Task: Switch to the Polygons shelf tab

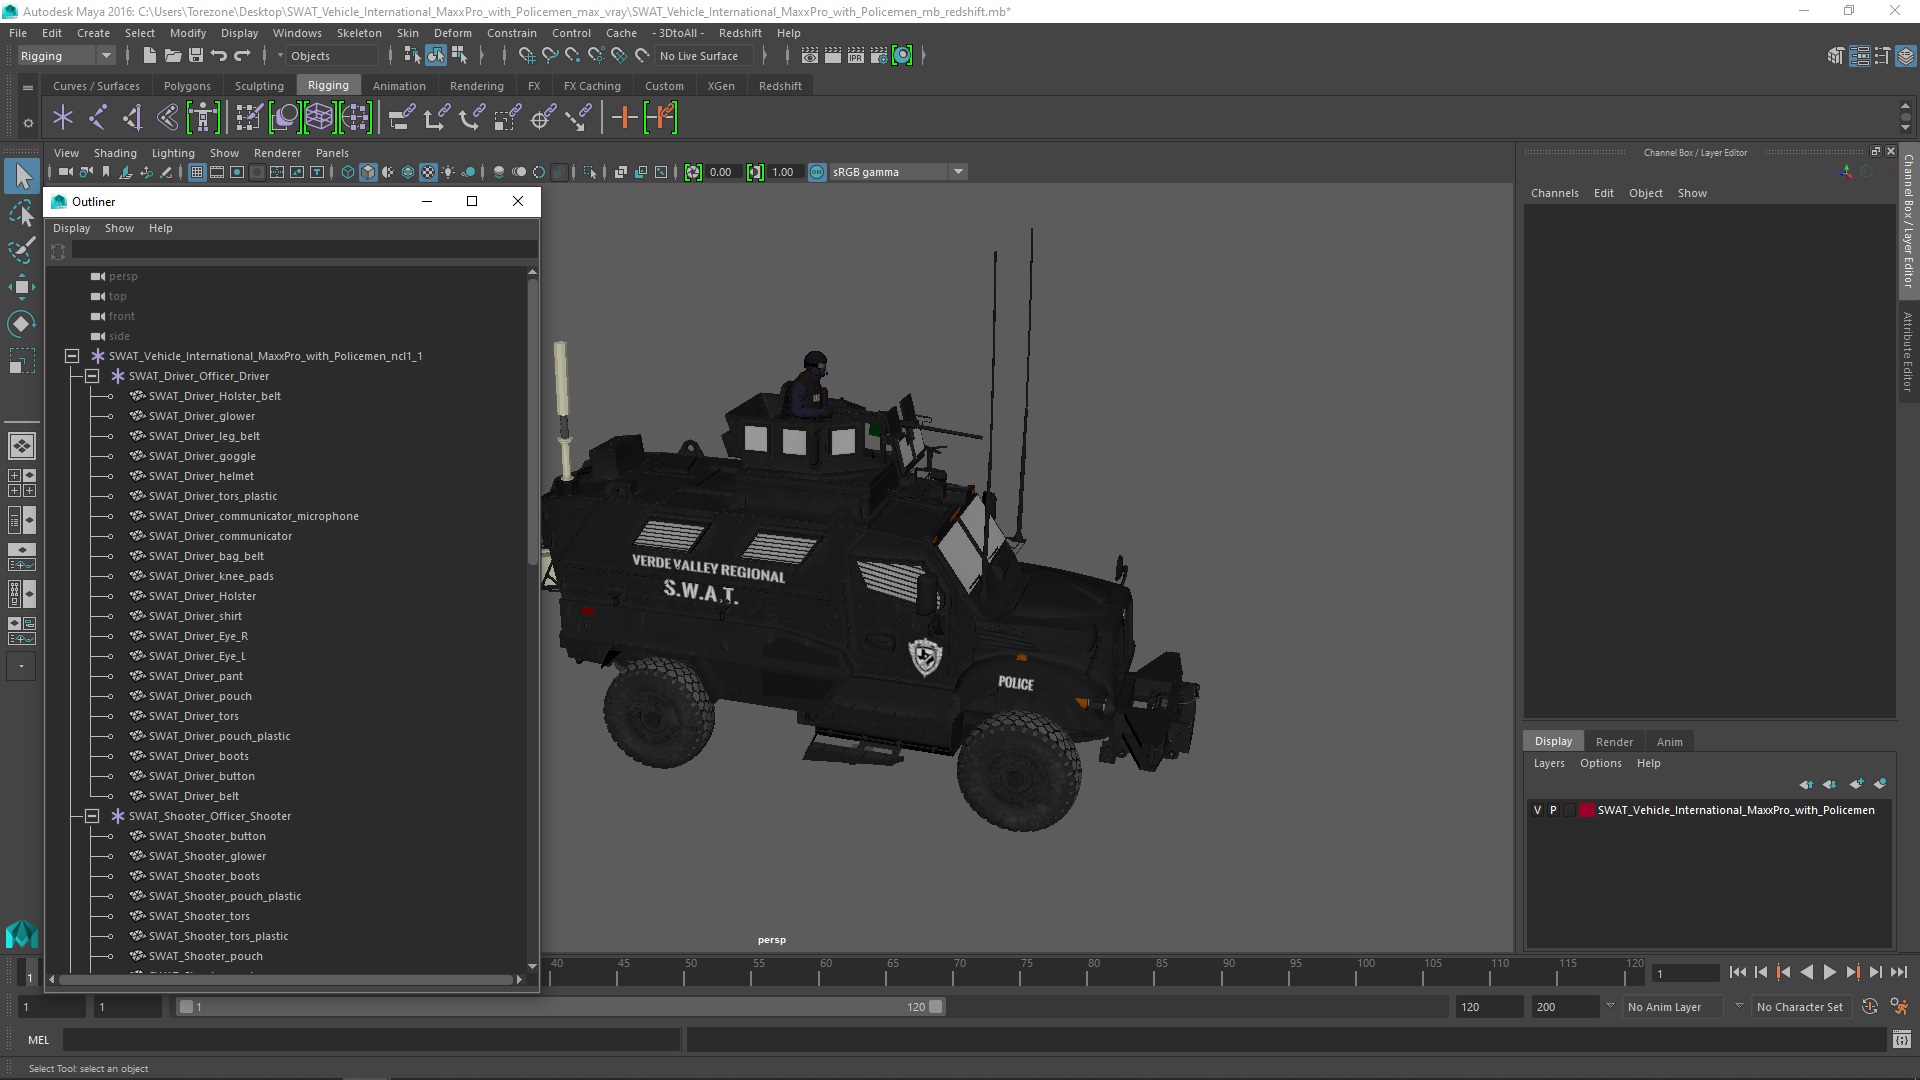Action: [x=187, y=86]
